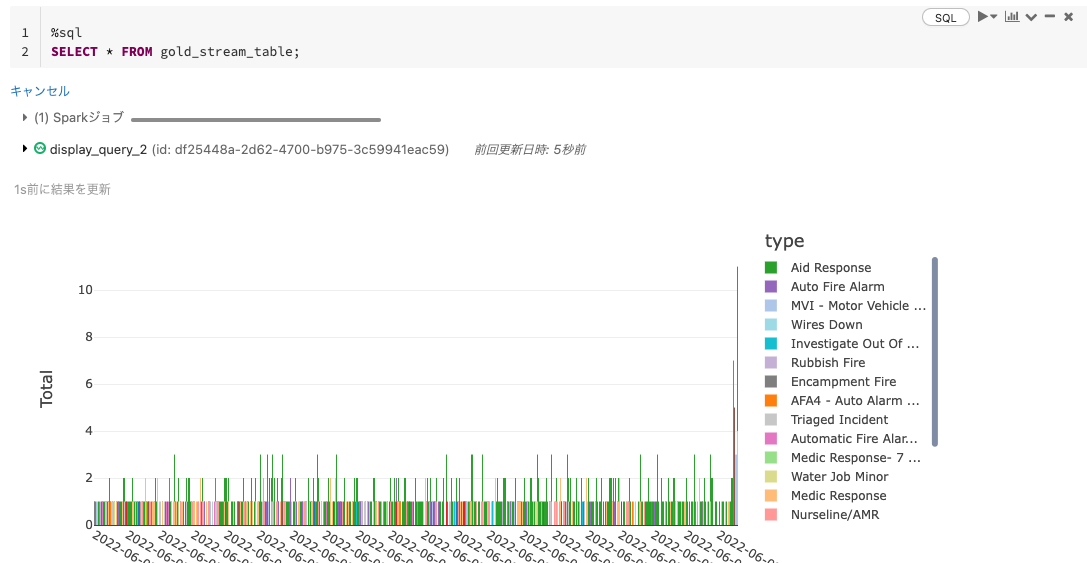Expand the display_query_2 stream details
The height and width of the screenshot is (563, 1087).
(25, 148)
